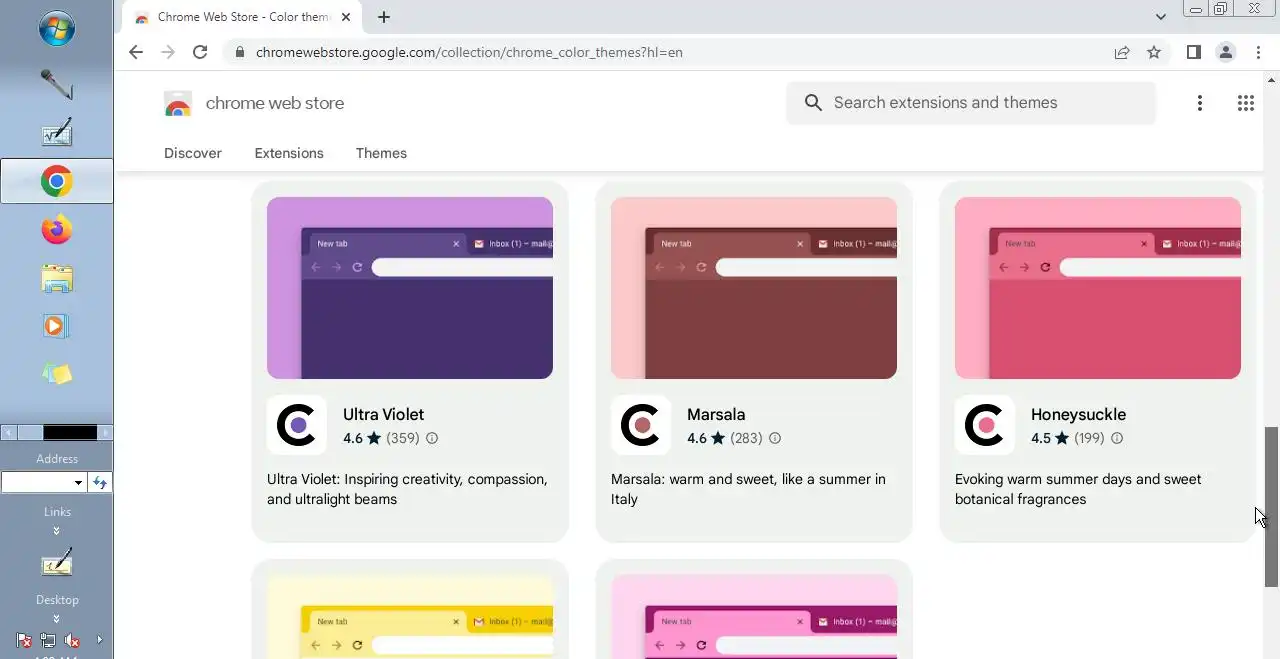Click the Address toolbar go button
This screenshot has width=1280, height=659.
[x=100, y=483]
